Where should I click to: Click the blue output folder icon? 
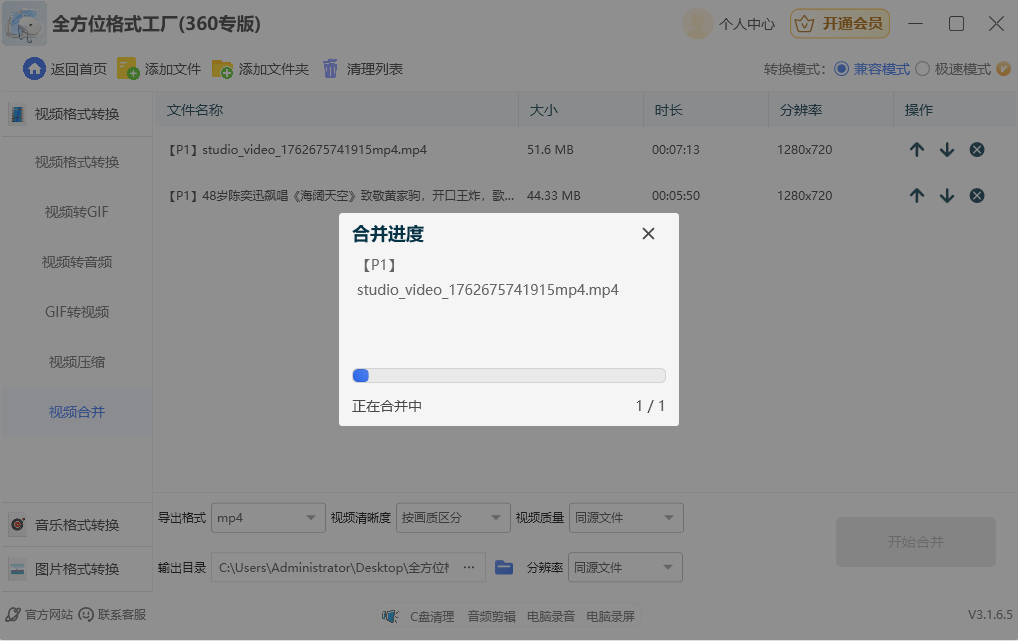pyautogui.click(x=503, y=566)
